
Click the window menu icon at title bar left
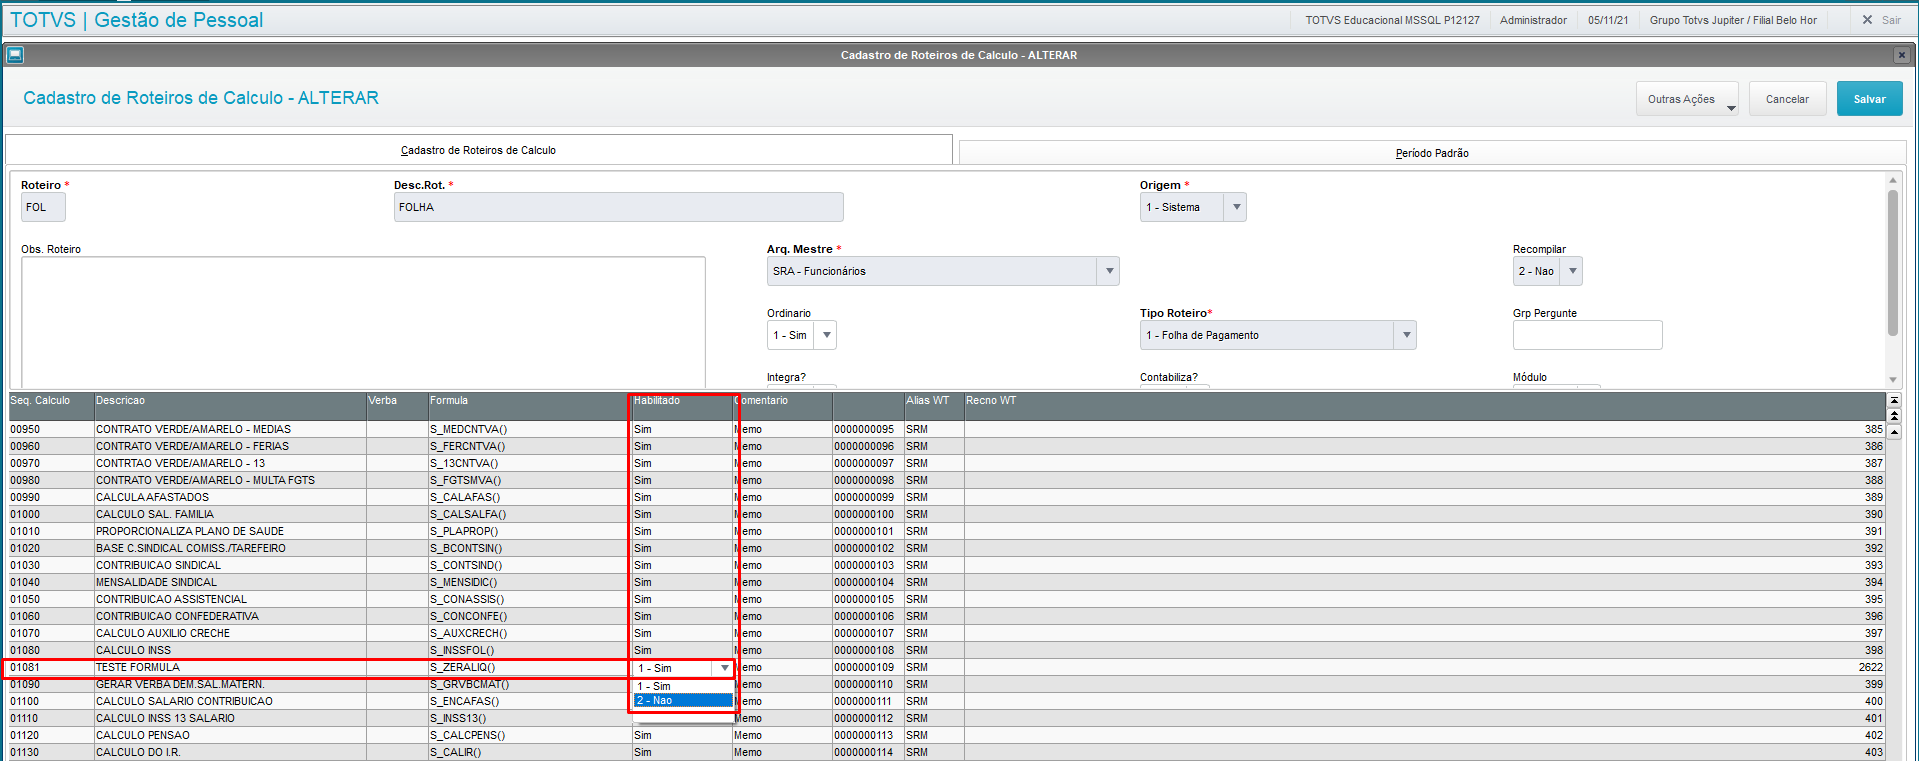(15, 55)
